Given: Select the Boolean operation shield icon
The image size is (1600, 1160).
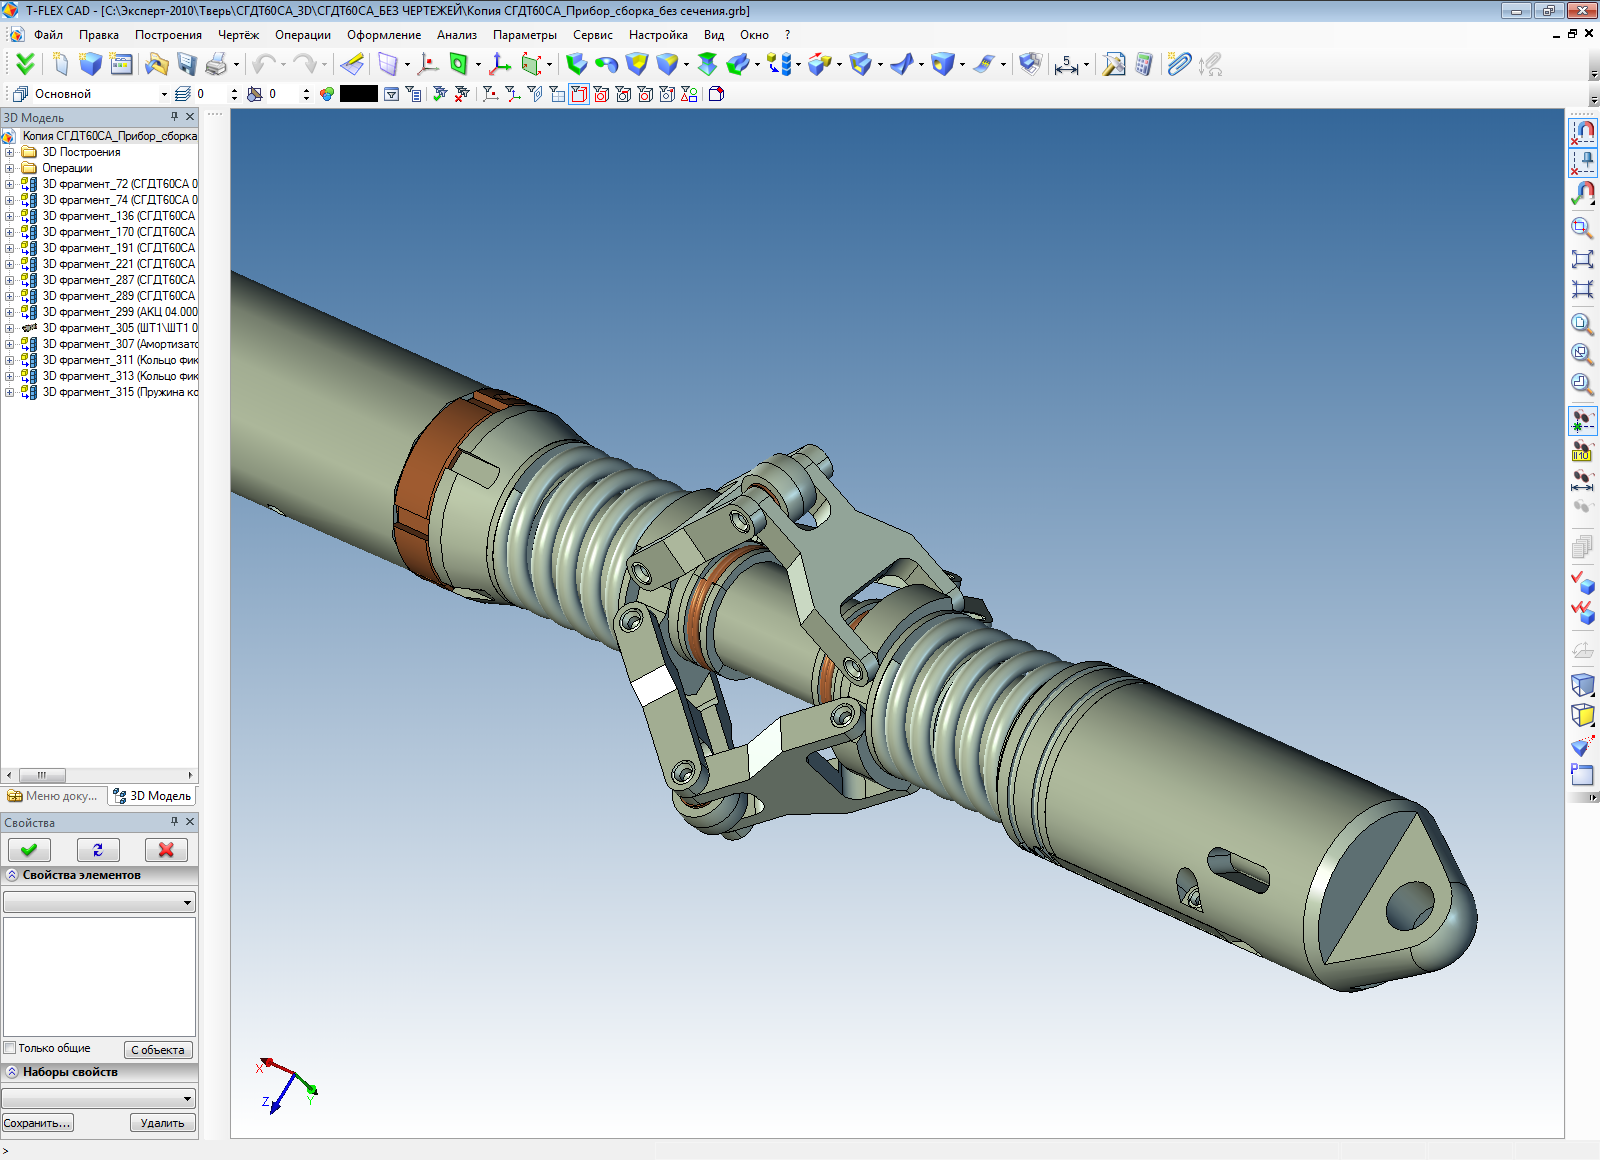Looking at the screenshot, I should 636,64.
